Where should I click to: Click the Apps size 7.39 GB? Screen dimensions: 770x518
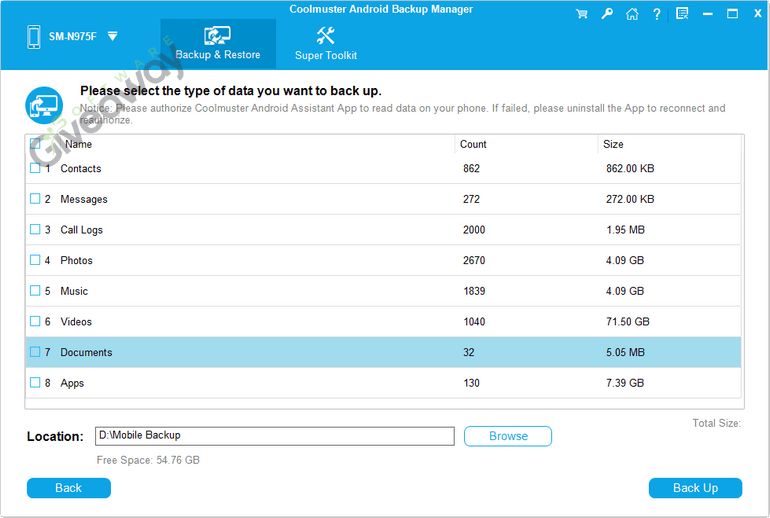[624, 383]
